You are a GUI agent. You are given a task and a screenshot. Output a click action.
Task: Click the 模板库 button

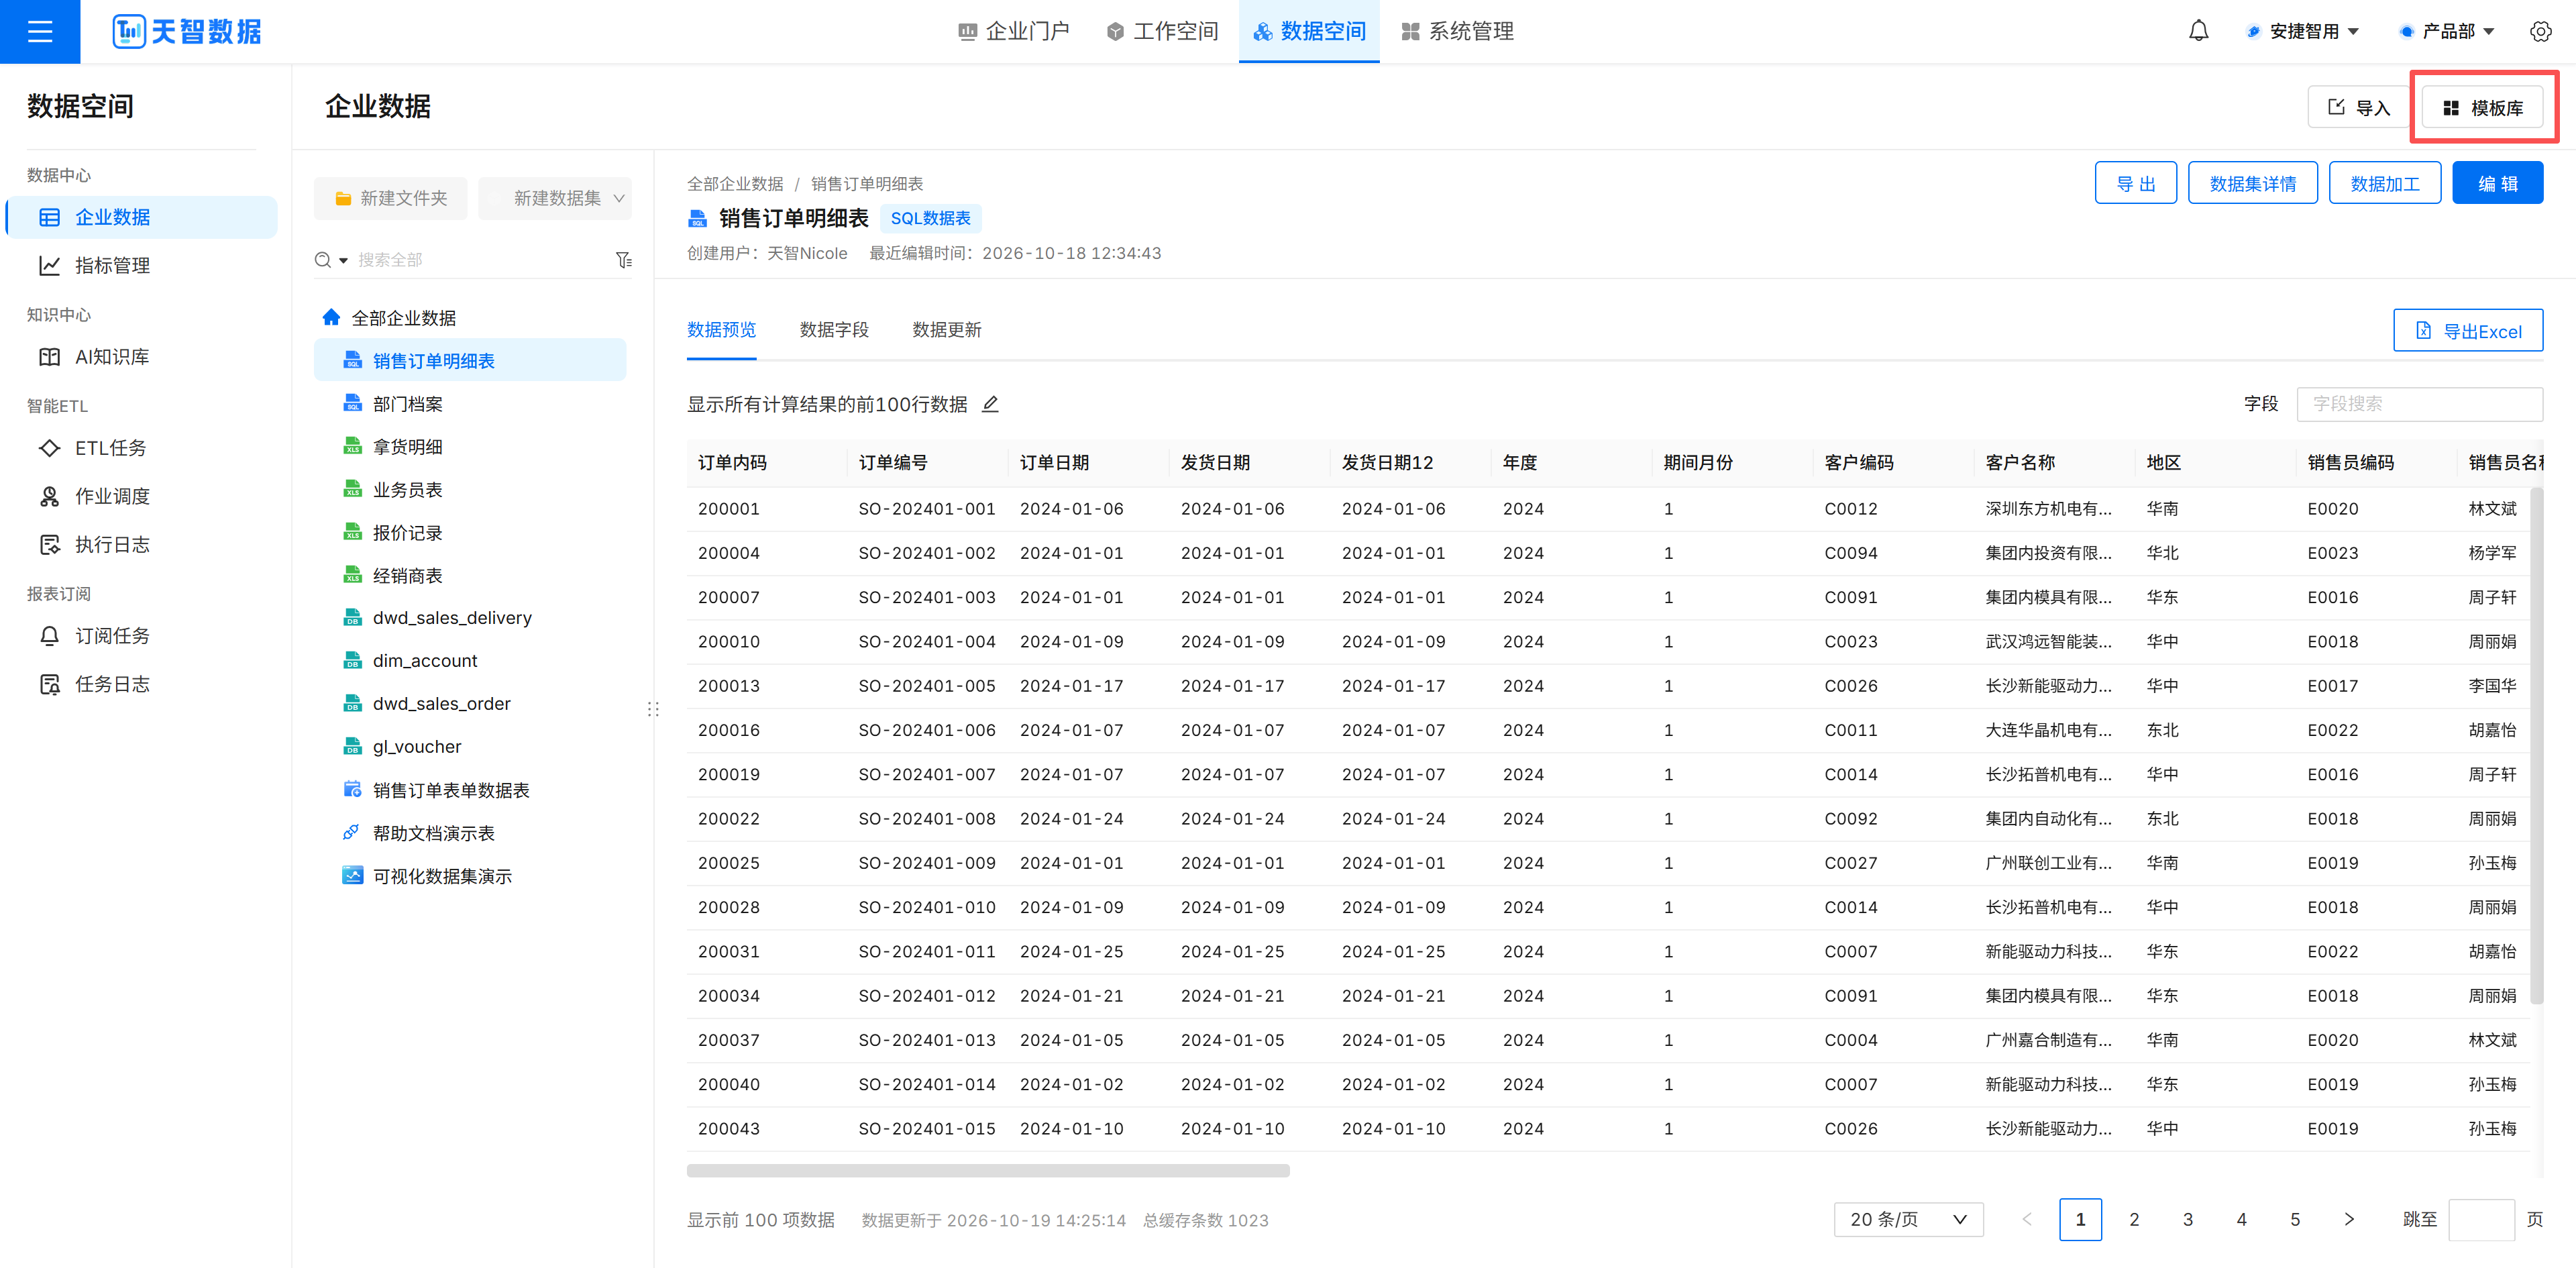[2482, 107]
